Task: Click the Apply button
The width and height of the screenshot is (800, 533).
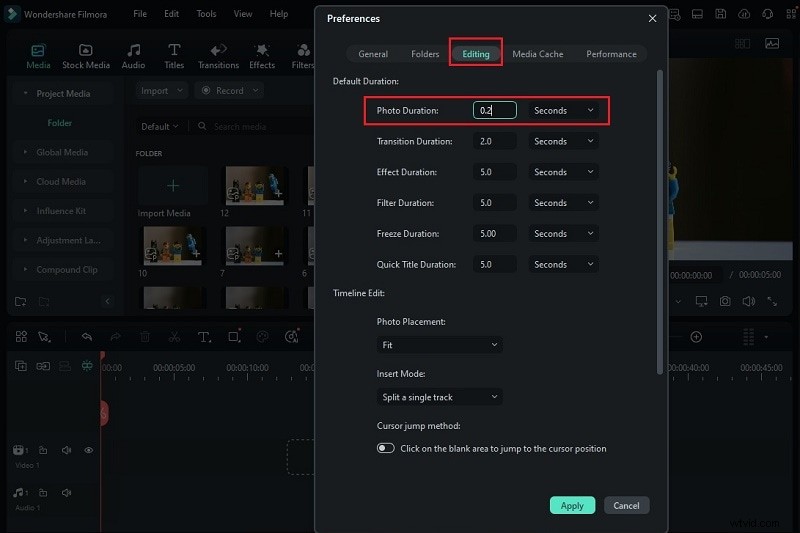Action: point(572,505)
